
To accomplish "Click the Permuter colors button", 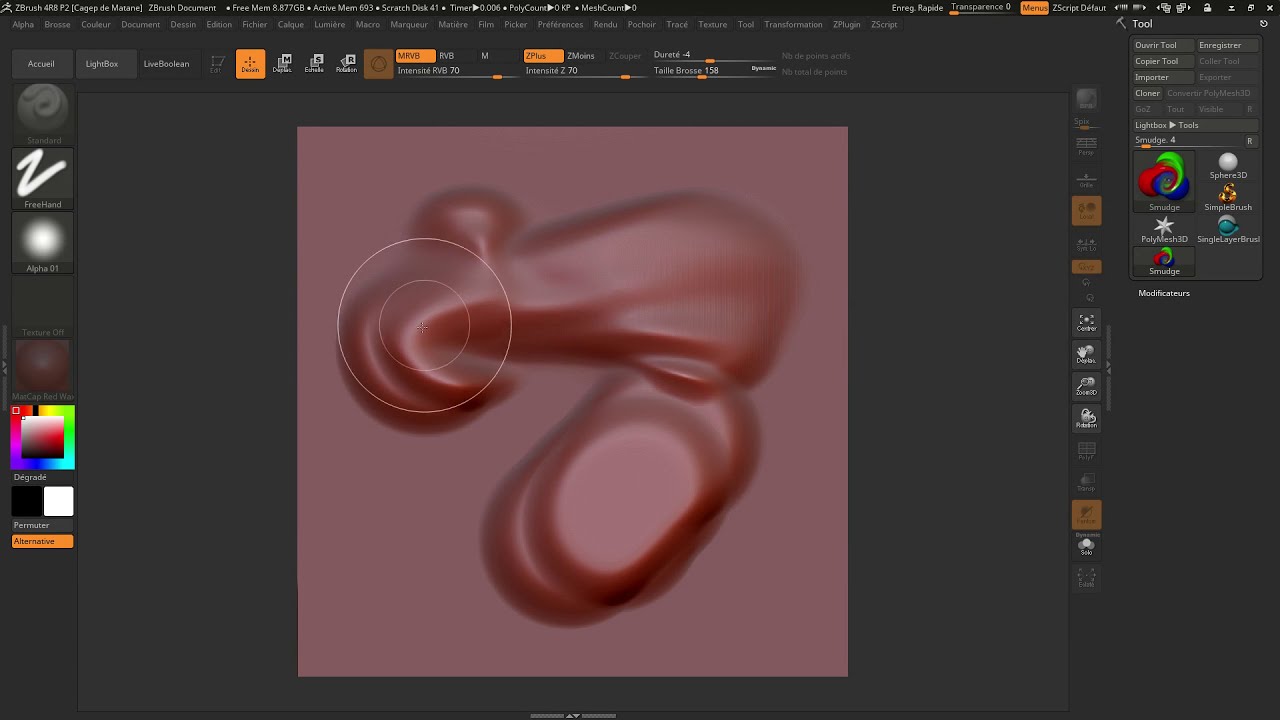I will tap(42, 525).
